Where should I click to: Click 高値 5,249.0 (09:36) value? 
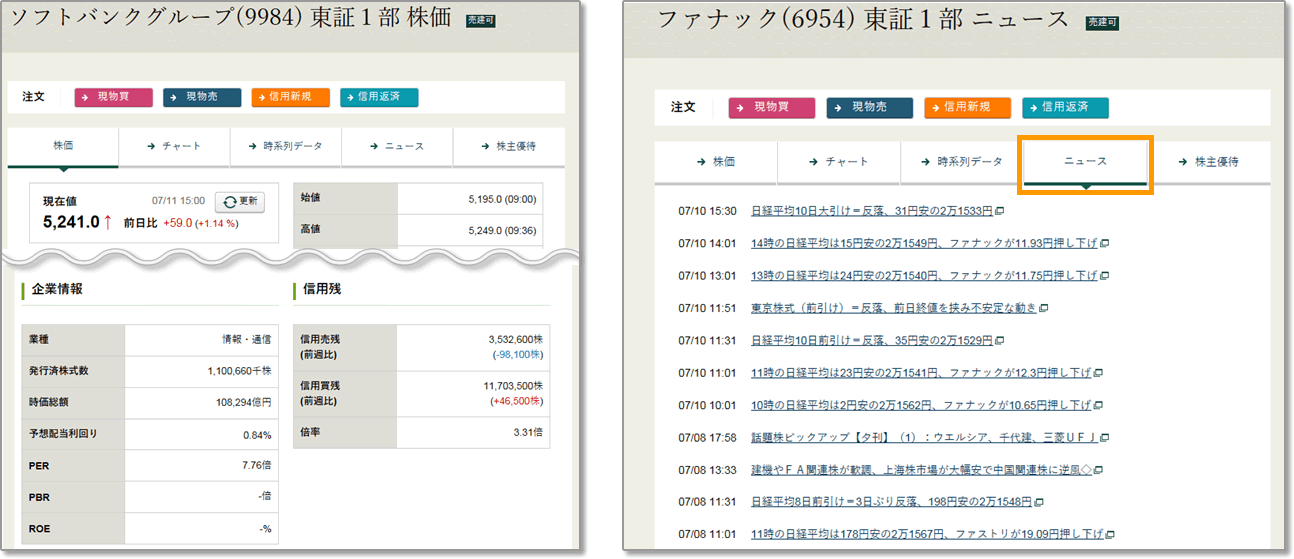pos(502,229)
